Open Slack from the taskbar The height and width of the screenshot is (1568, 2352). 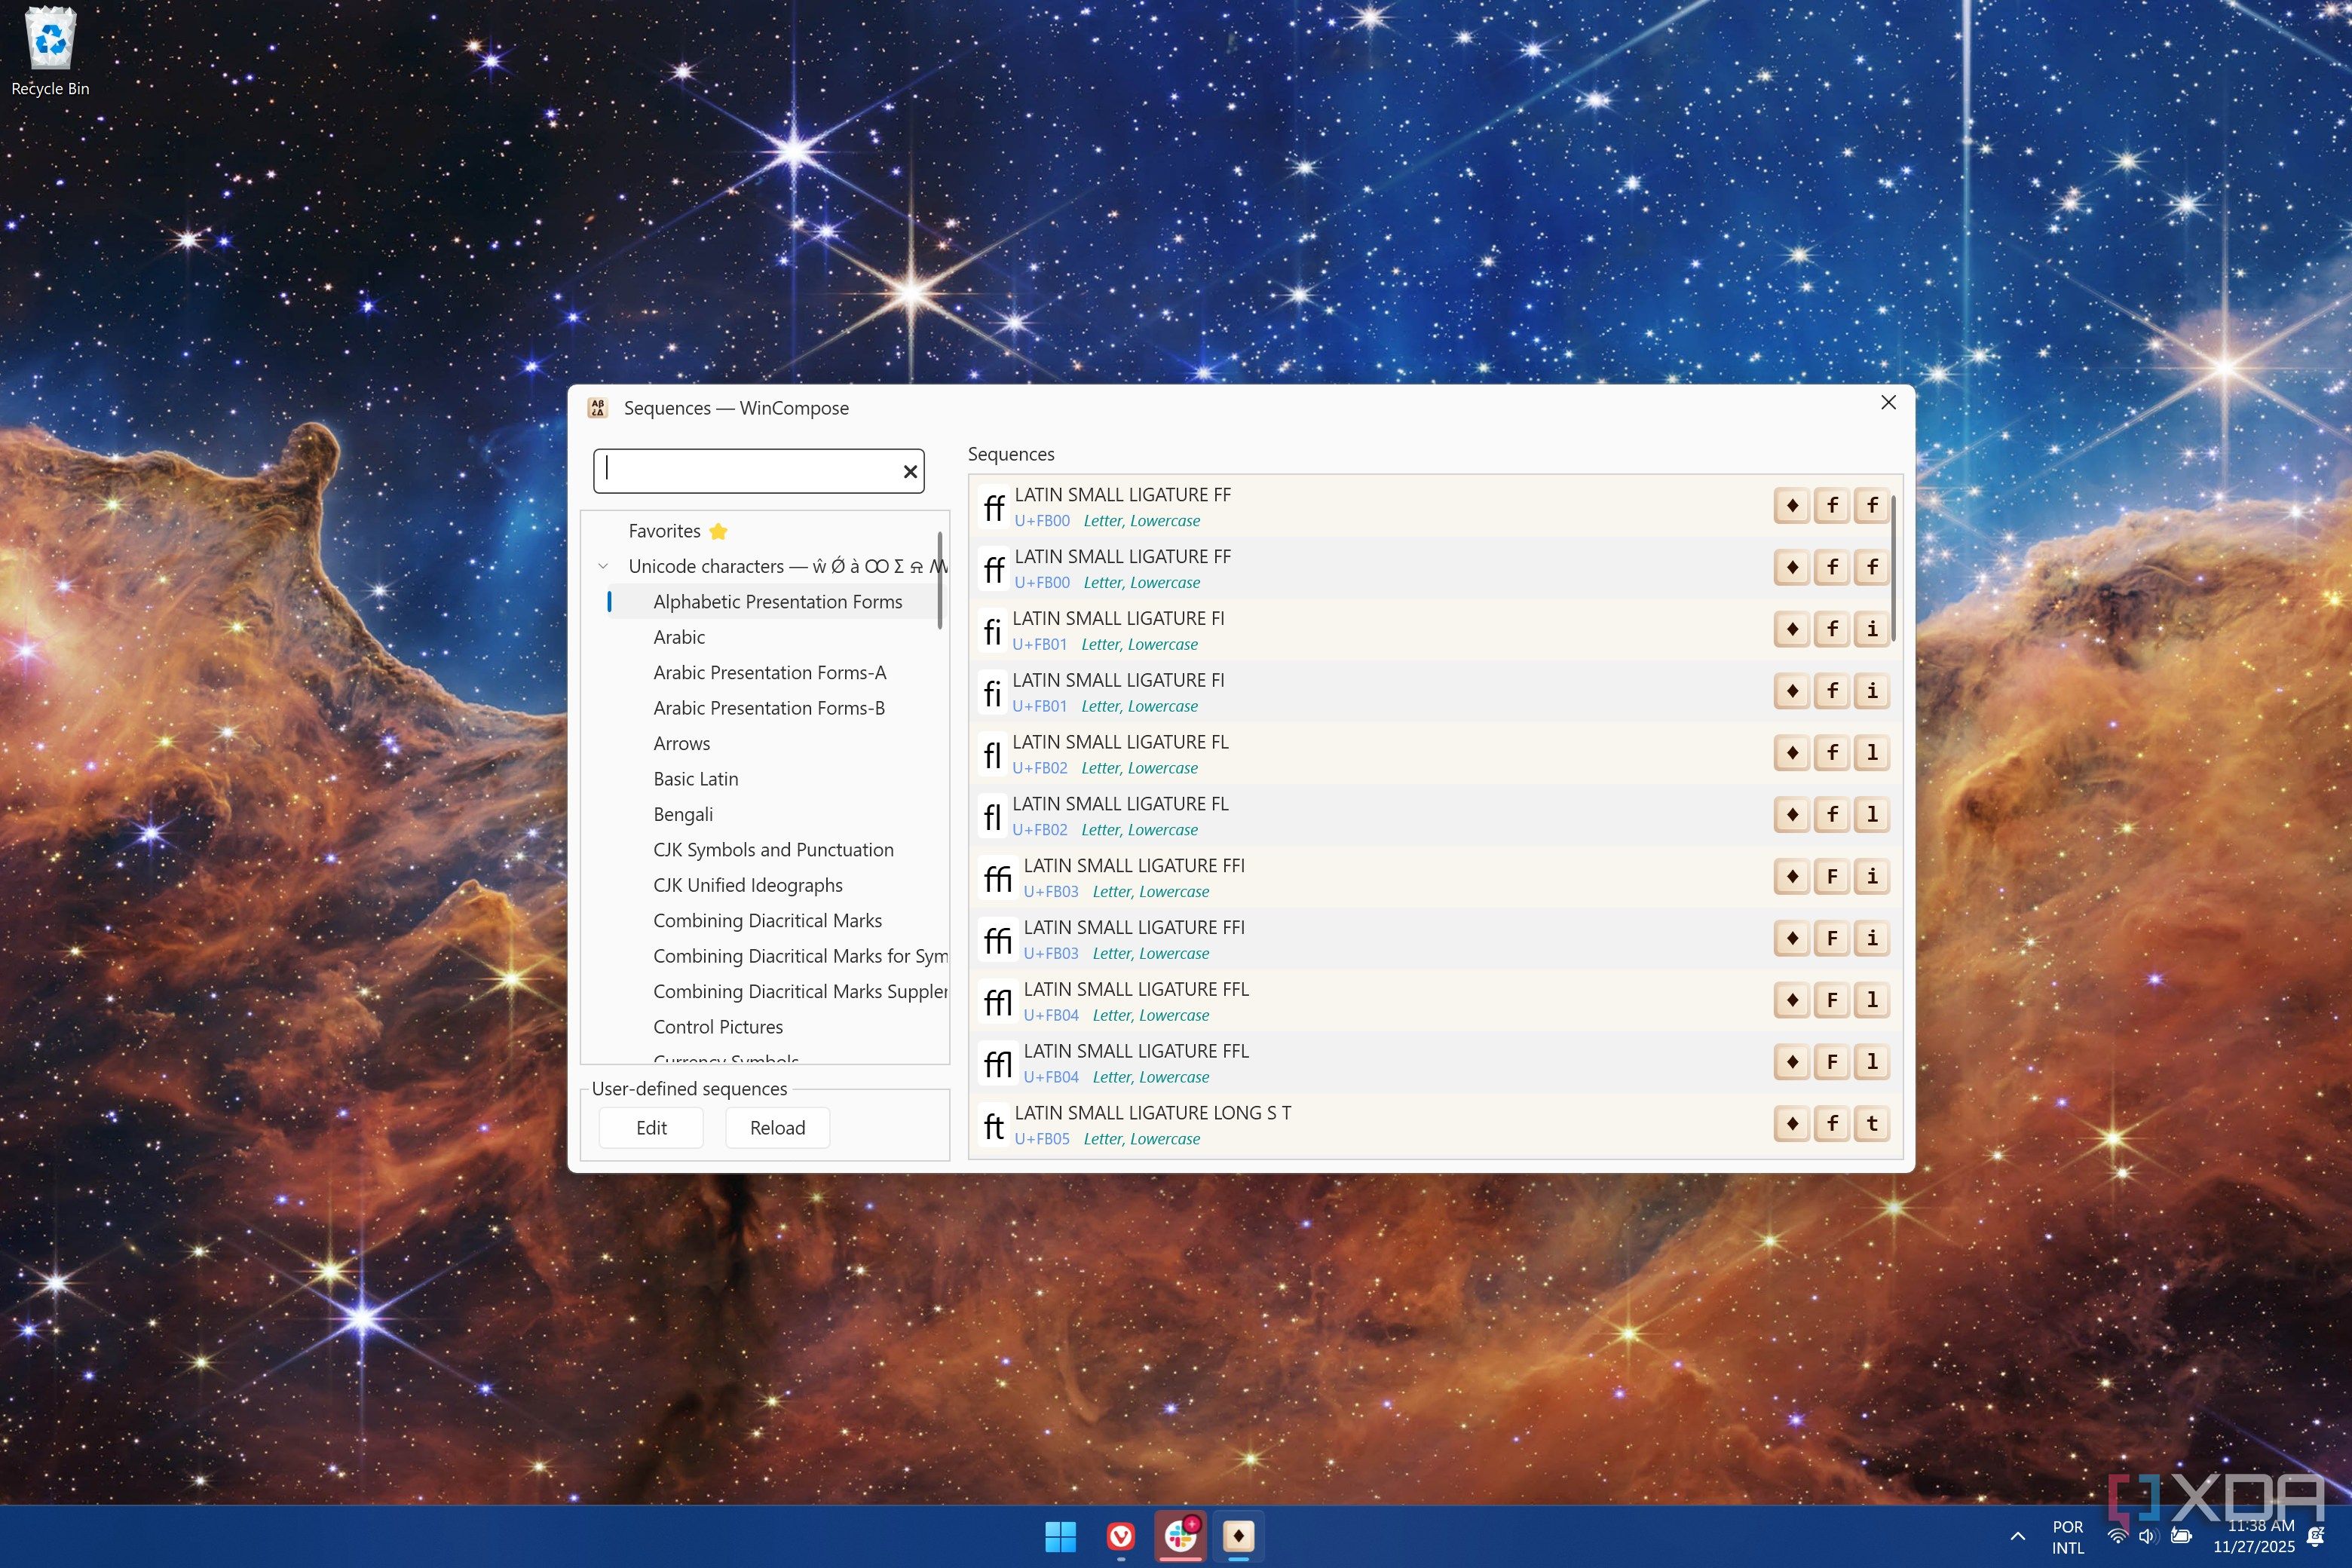[1180, 1536]
